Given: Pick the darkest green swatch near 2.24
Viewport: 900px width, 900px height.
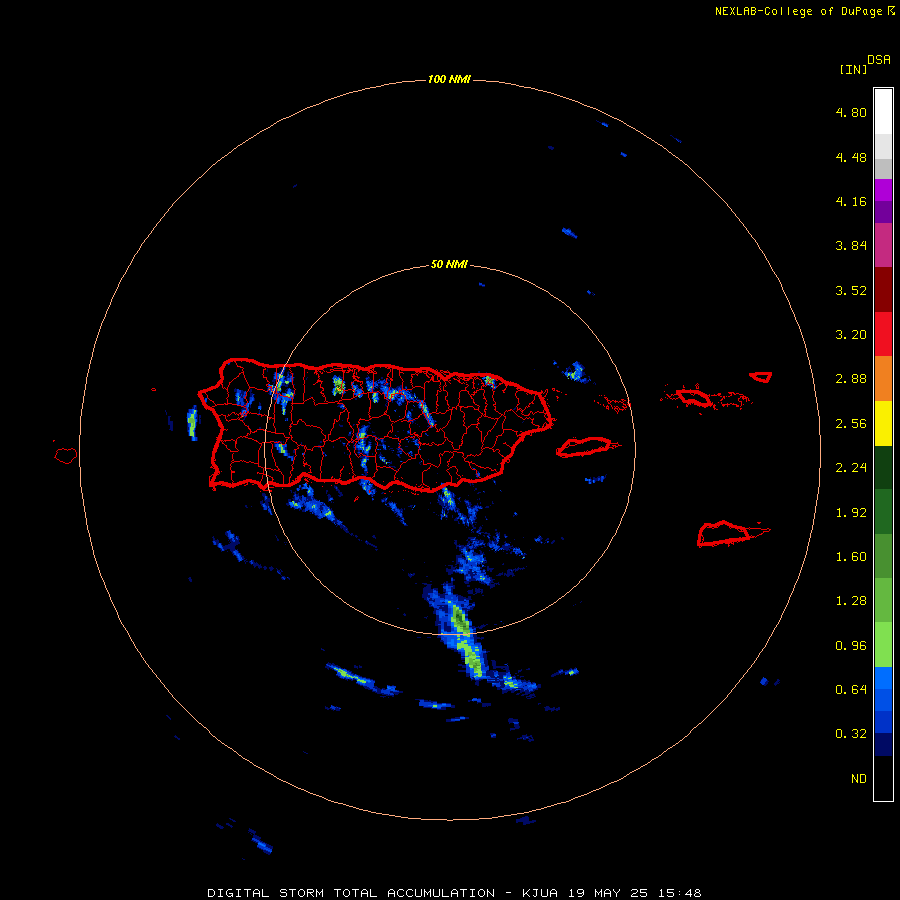Looking at the screenshot, I should (883, 468).
